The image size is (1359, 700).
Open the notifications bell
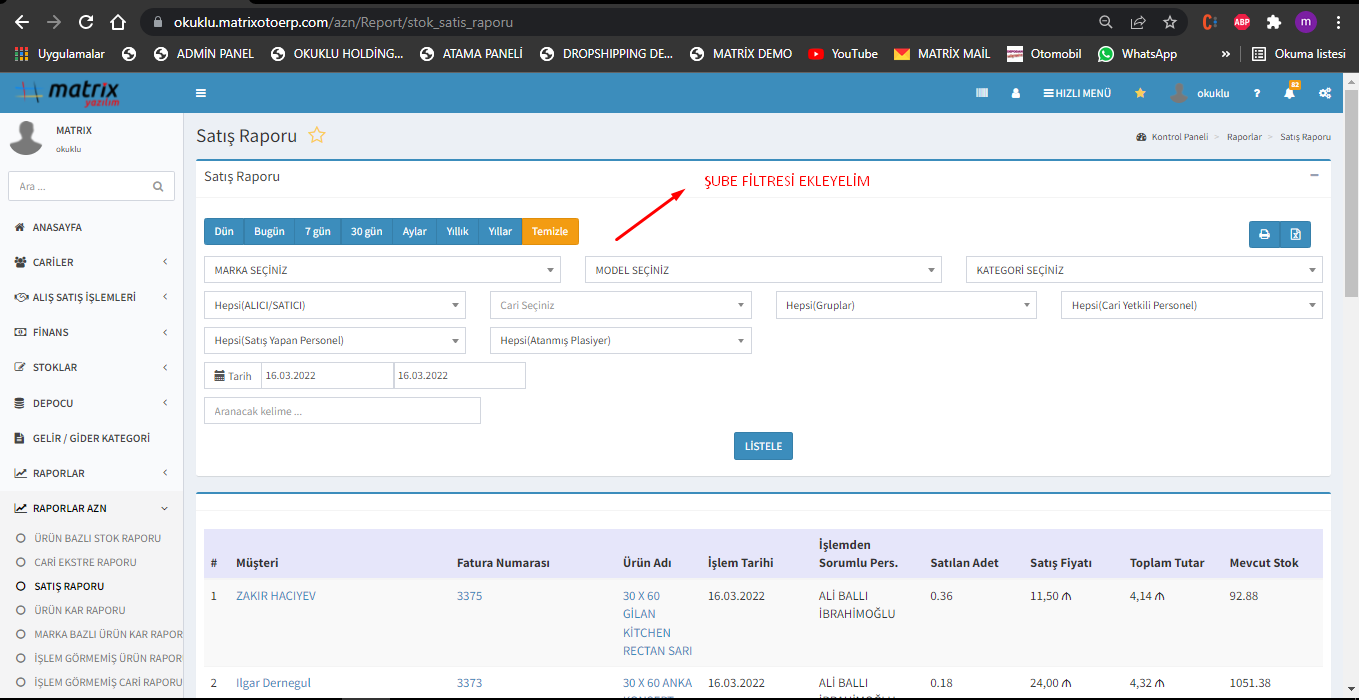1290,93
